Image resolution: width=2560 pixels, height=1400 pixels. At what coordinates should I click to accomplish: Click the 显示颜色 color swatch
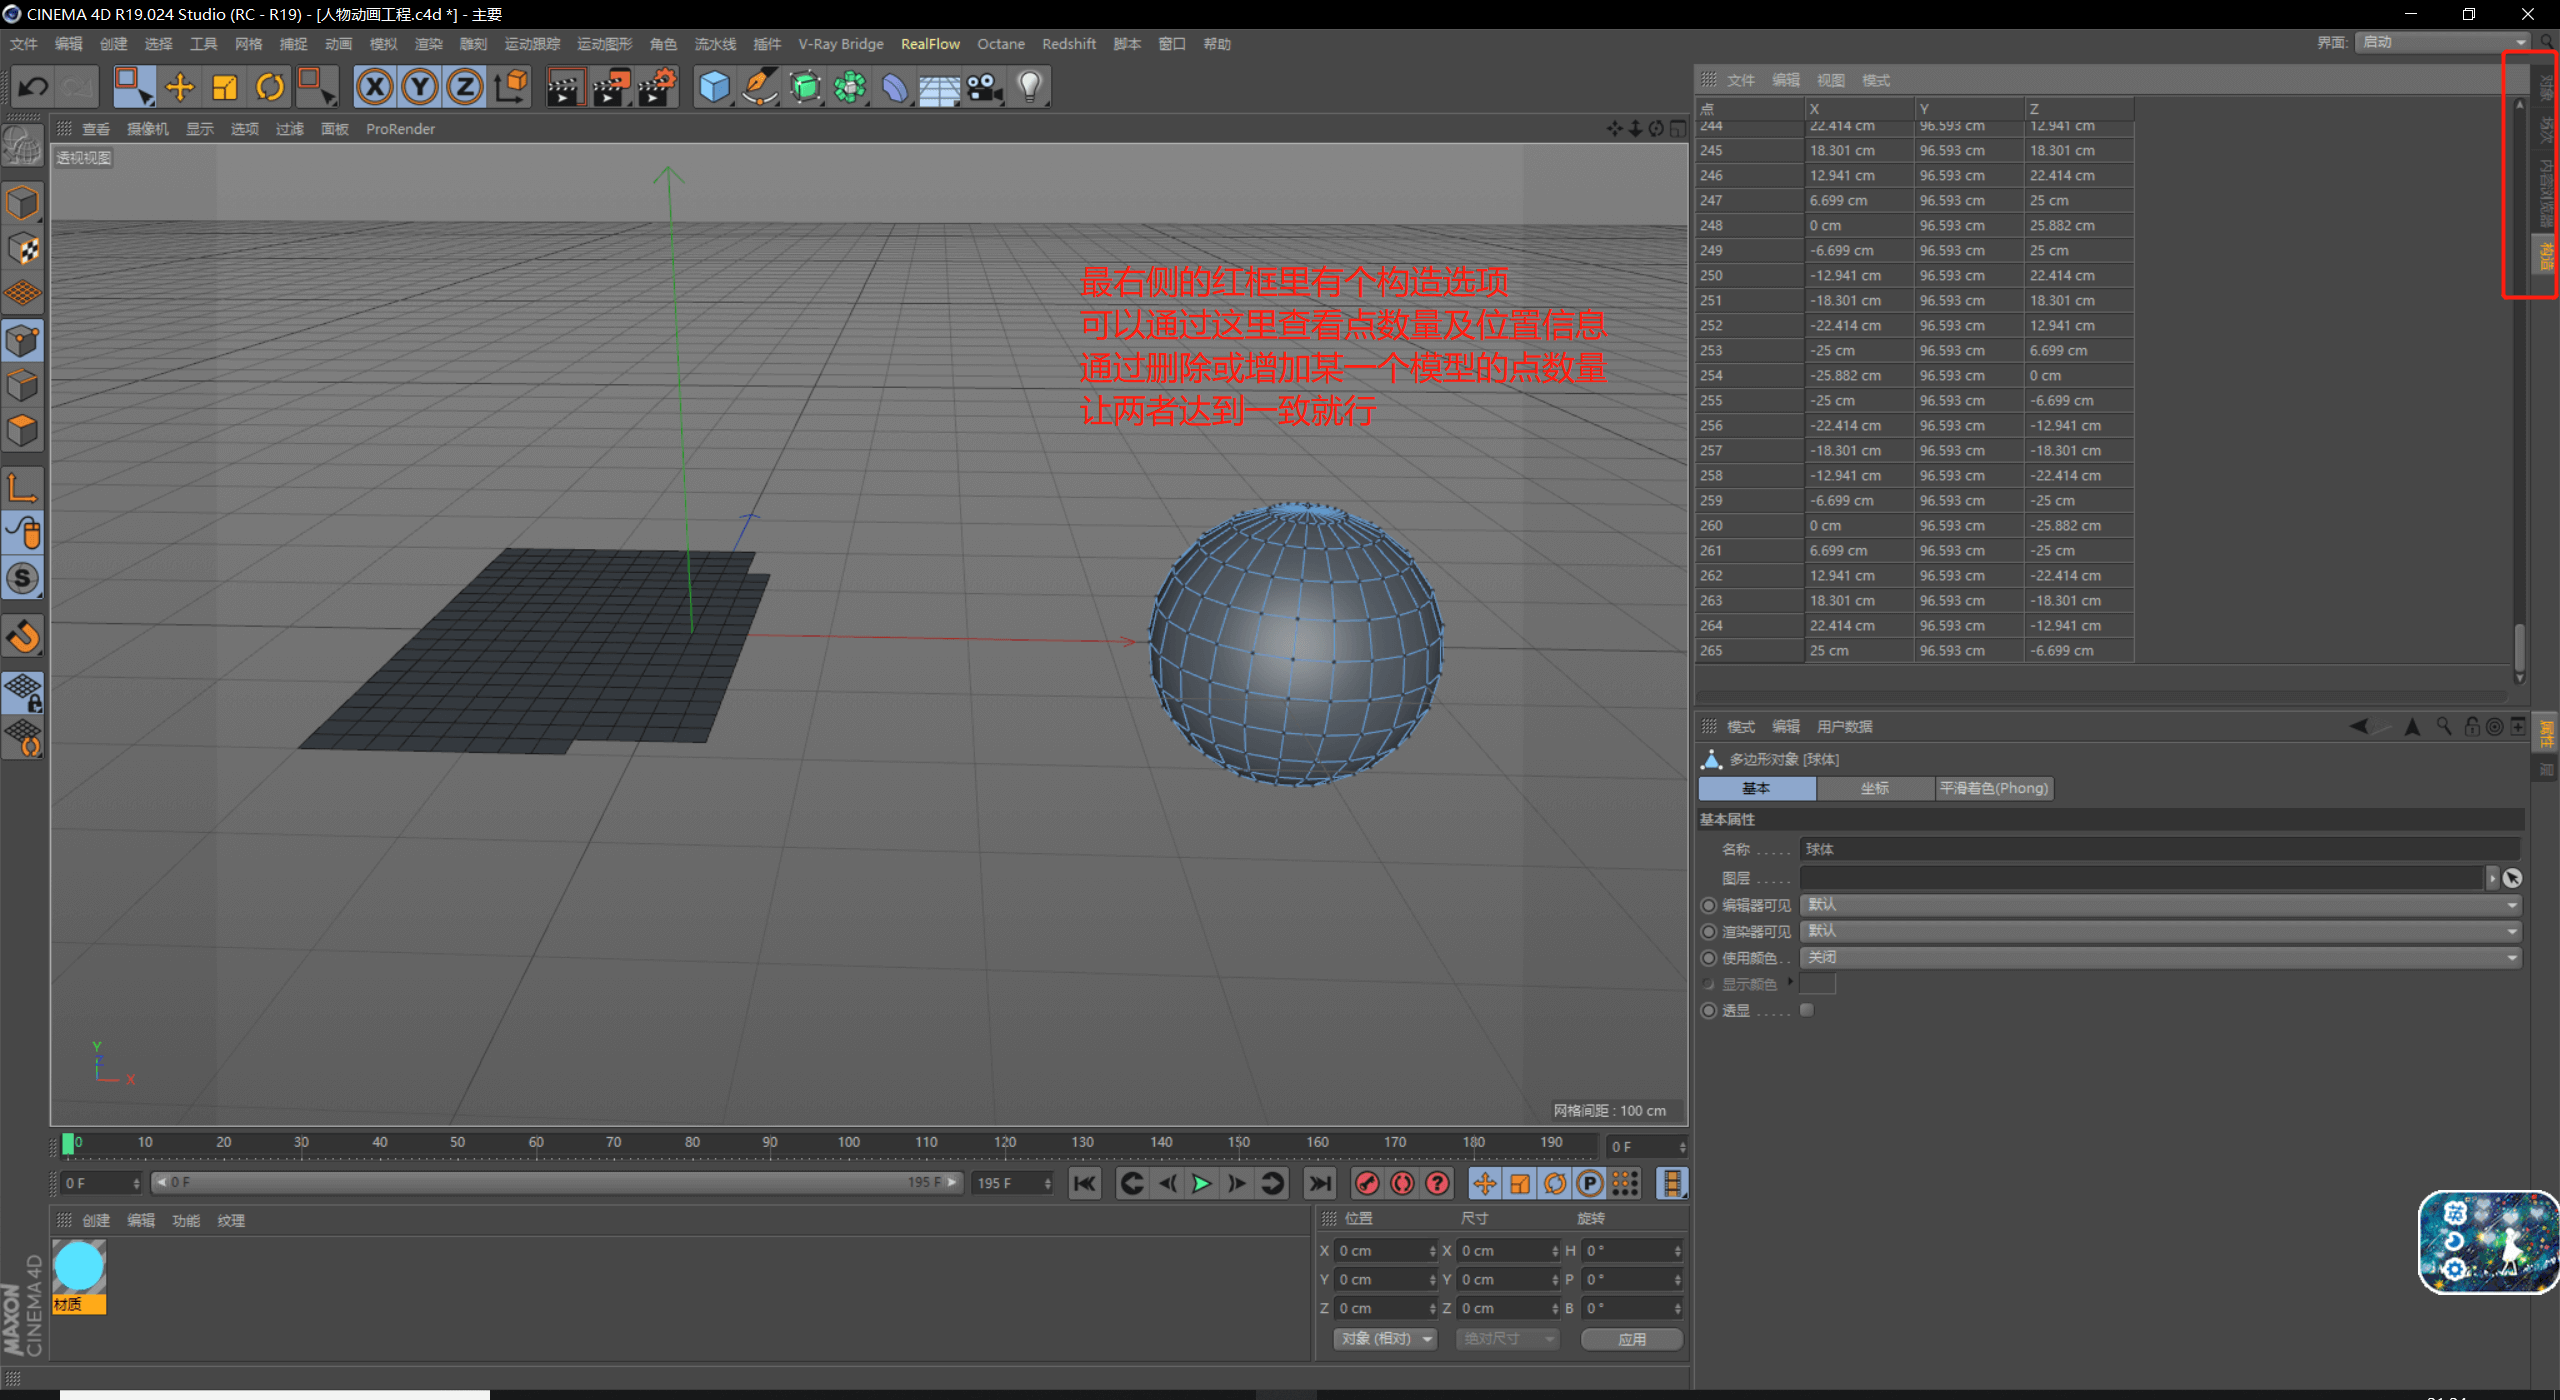tap(1817, 984)
